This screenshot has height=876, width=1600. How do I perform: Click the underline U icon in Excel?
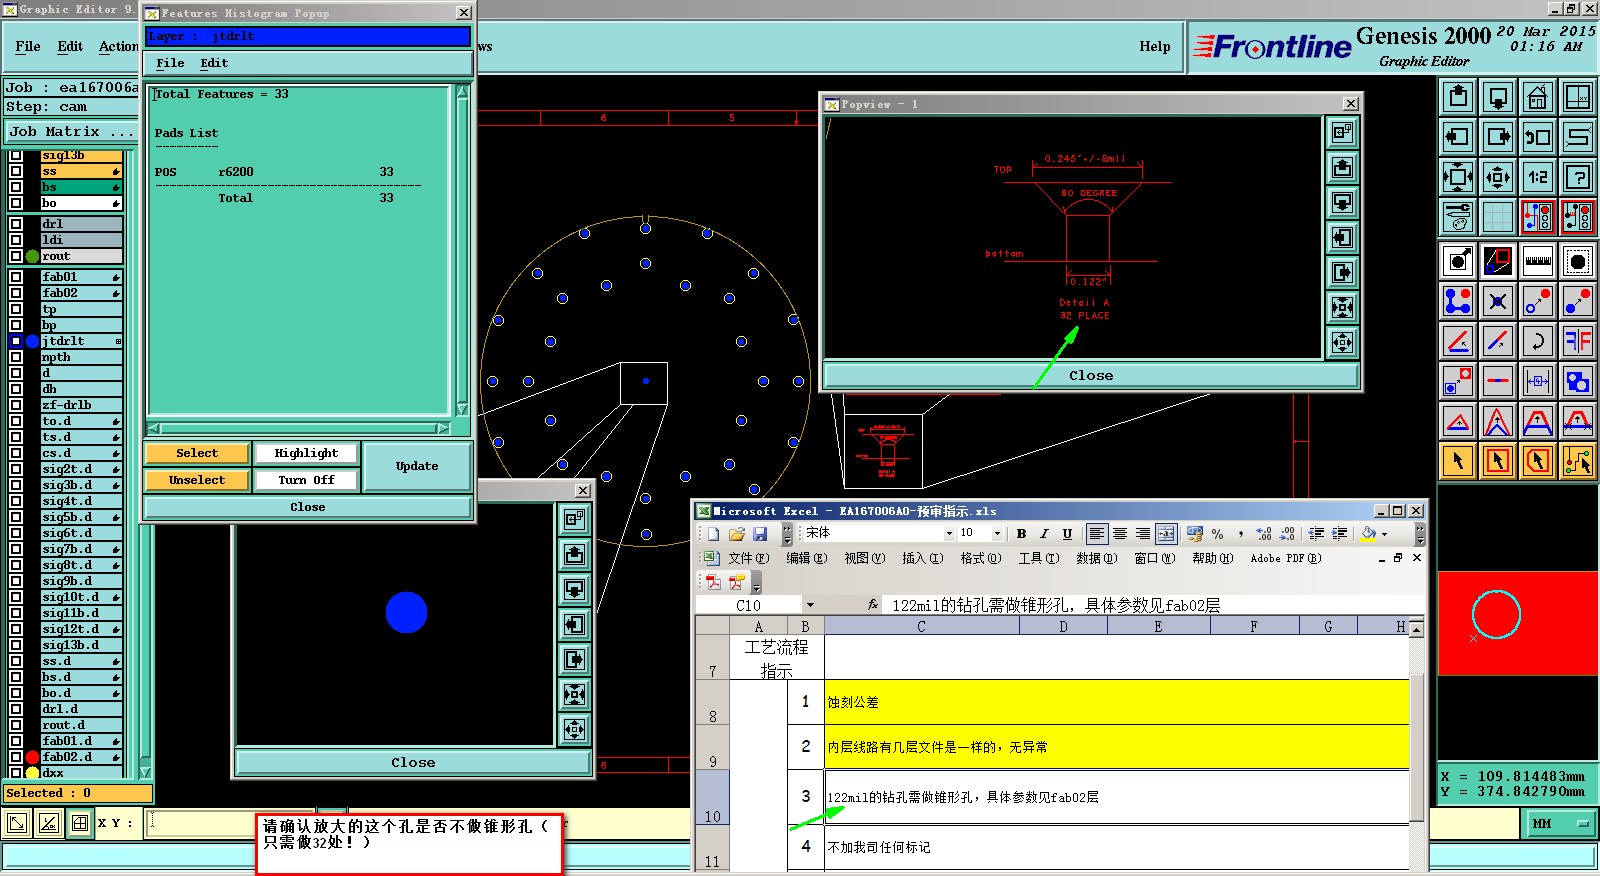tap(1067, 534)
